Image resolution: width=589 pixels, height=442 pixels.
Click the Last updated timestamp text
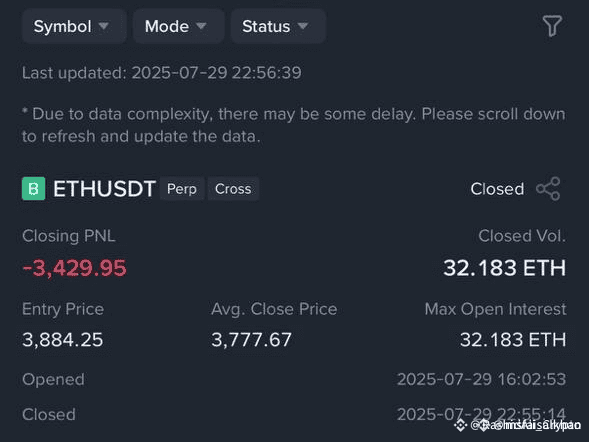pyautogui.click(x=162, y=73)
